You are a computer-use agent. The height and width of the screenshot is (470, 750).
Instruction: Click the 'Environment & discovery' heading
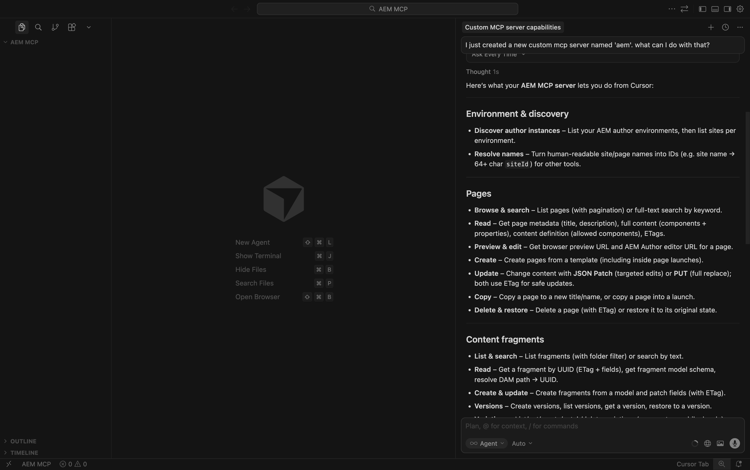pos(517,114)
